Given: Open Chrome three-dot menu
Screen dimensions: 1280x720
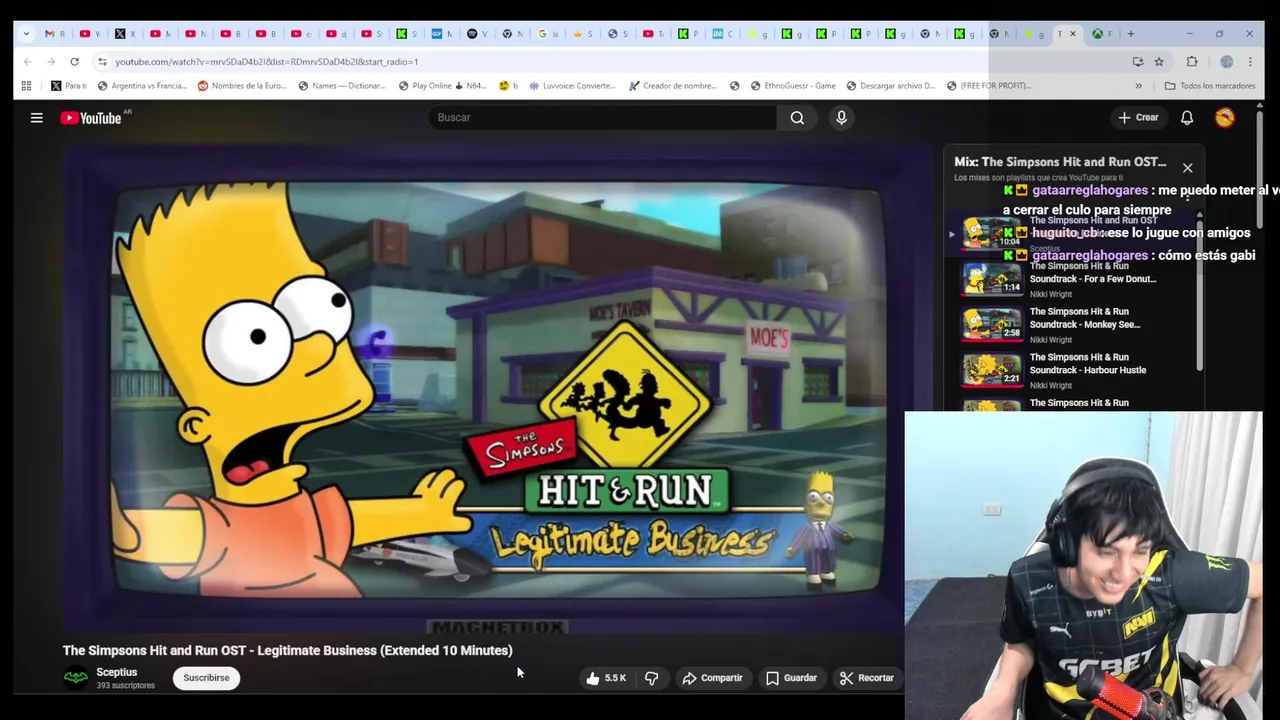Looking at the screenshot, I should [x=1250, y=61].
